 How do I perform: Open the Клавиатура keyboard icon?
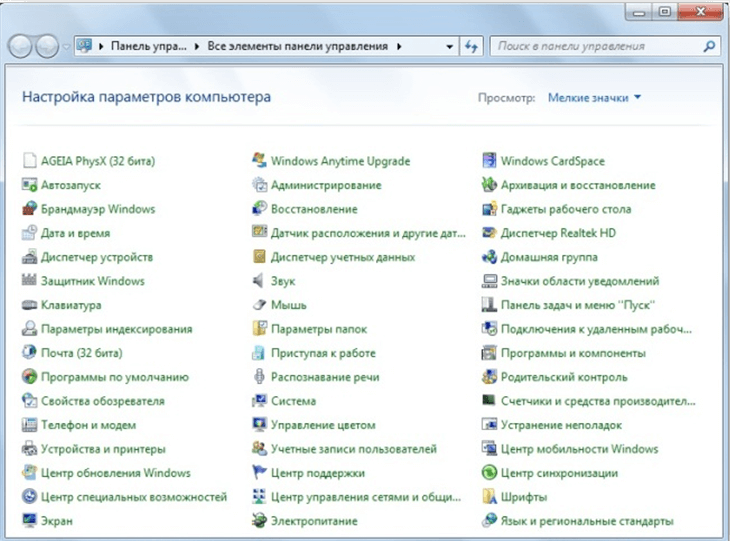point(29,305)
